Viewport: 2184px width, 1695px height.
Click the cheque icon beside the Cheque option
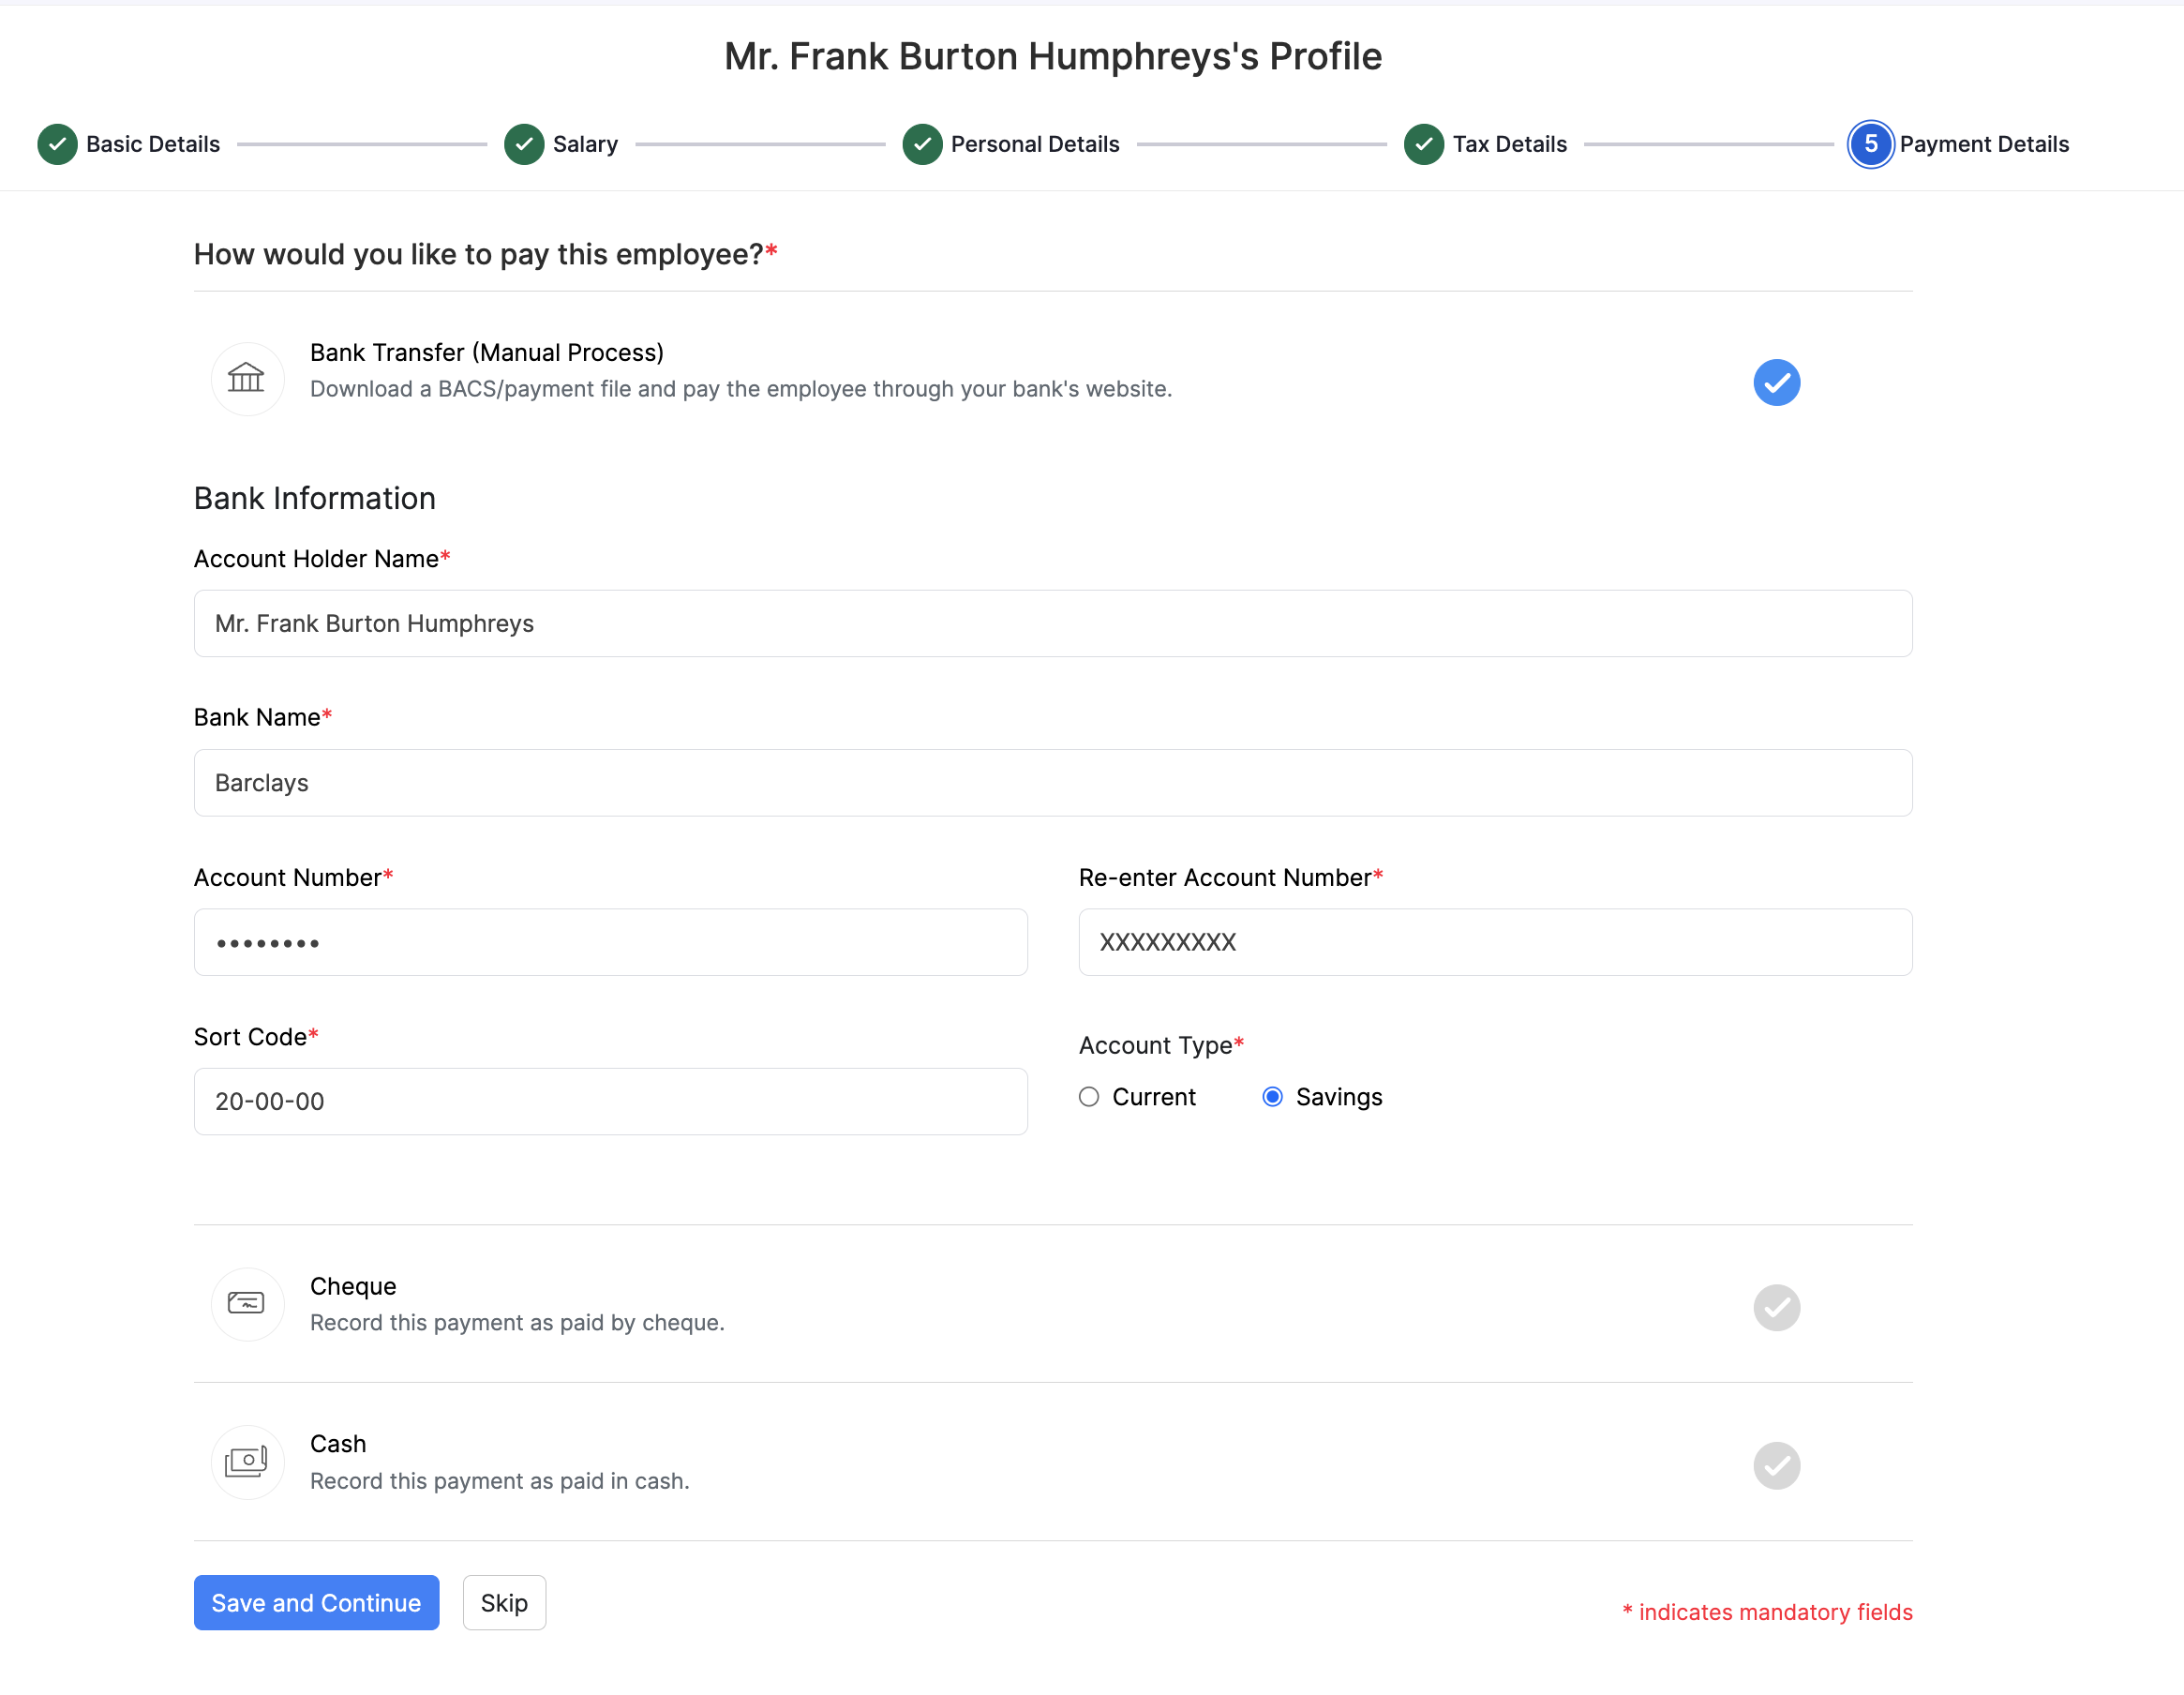pos(246,1304)
